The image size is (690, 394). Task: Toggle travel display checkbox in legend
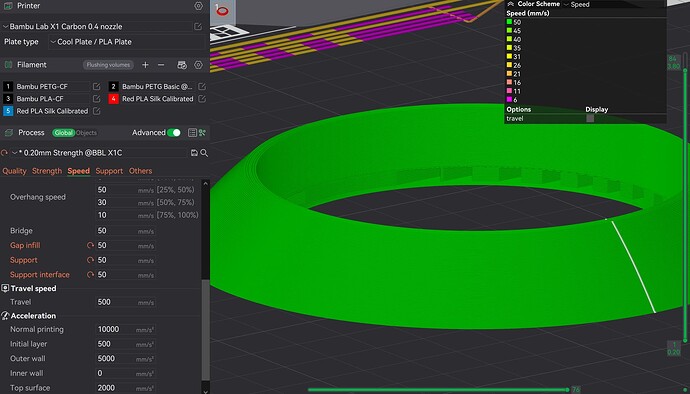pyautogui.click(x=590, y=118)
